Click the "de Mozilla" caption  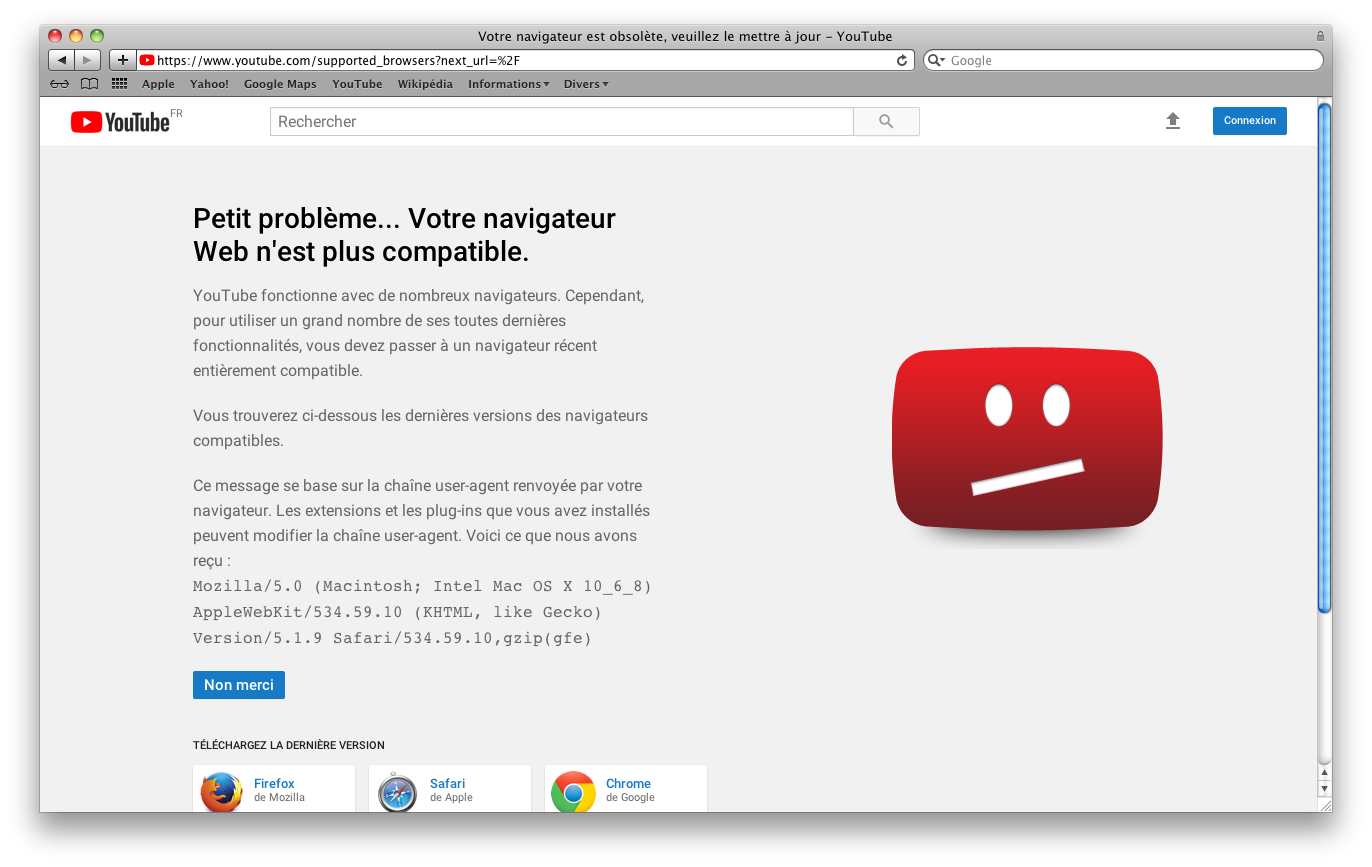pos(279,798)
